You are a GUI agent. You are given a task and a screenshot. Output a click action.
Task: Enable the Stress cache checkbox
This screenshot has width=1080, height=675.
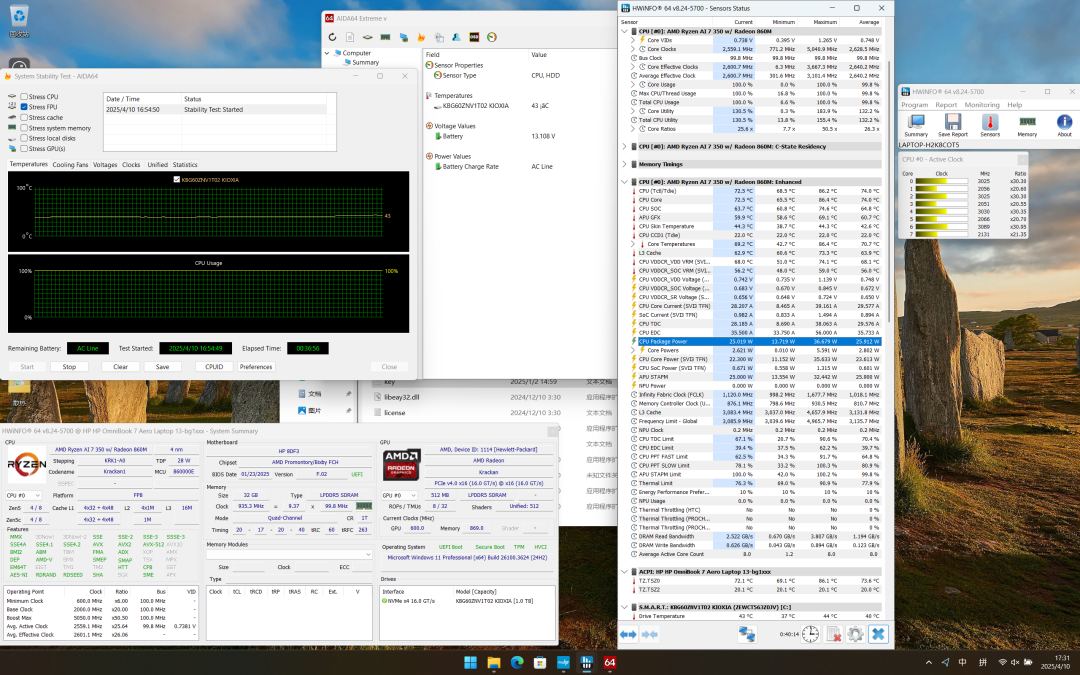(24, 118)
